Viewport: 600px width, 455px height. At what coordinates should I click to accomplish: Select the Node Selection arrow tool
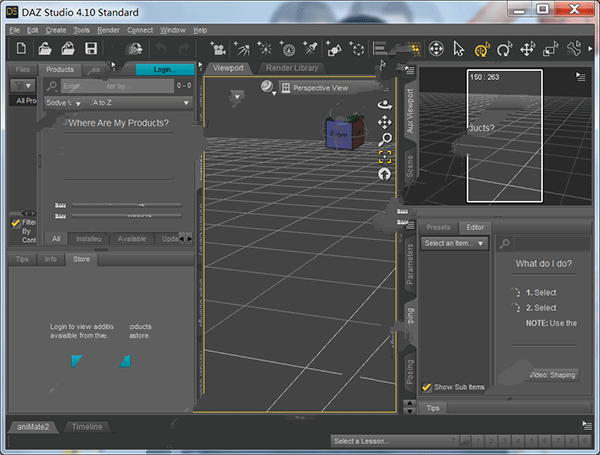click(x=458, y=49)
